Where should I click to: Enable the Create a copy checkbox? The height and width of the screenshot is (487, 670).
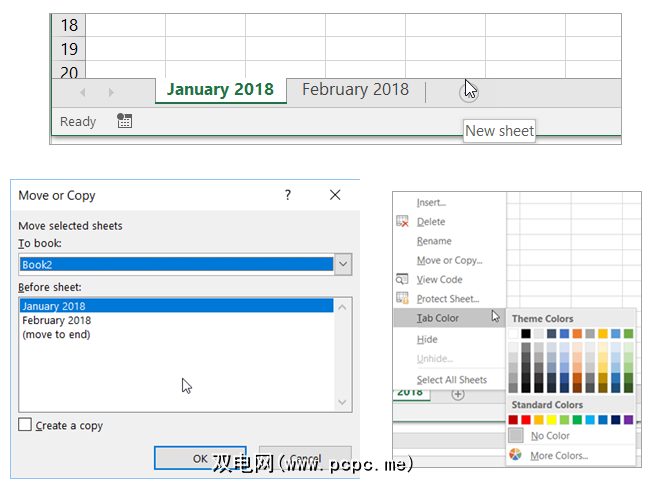25,425
